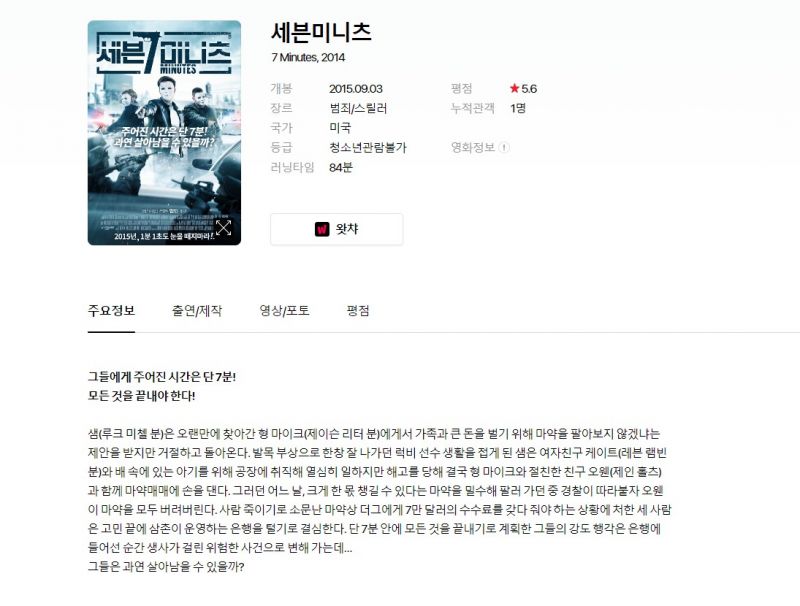
Task: Go to the 평점 tab
Action: point(358,311)
